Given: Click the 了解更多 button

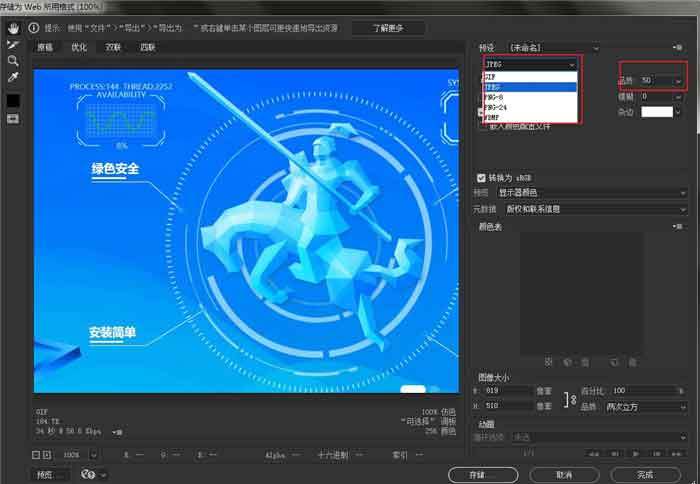Looking at the screenshot, I should [388, 28].
